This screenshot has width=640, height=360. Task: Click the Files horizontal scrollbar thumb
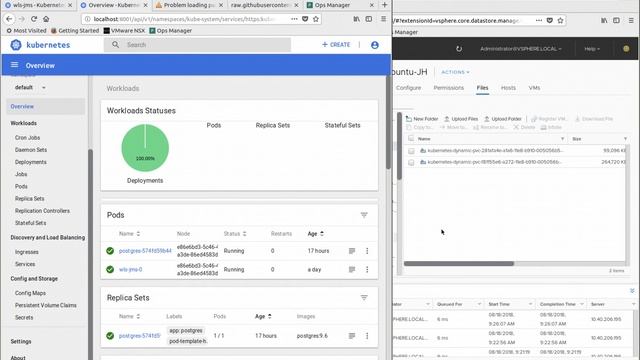coord(458,264)
